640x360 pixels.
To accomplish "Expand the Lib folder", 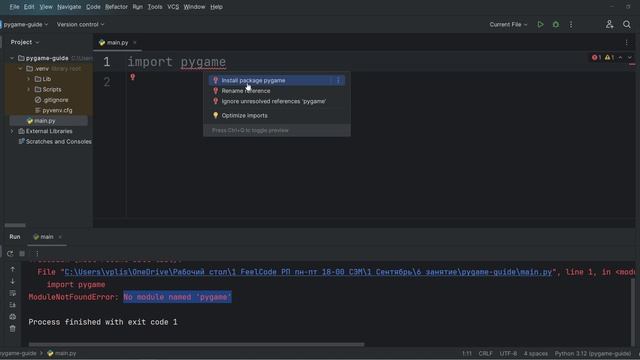I will coord(29,79).
